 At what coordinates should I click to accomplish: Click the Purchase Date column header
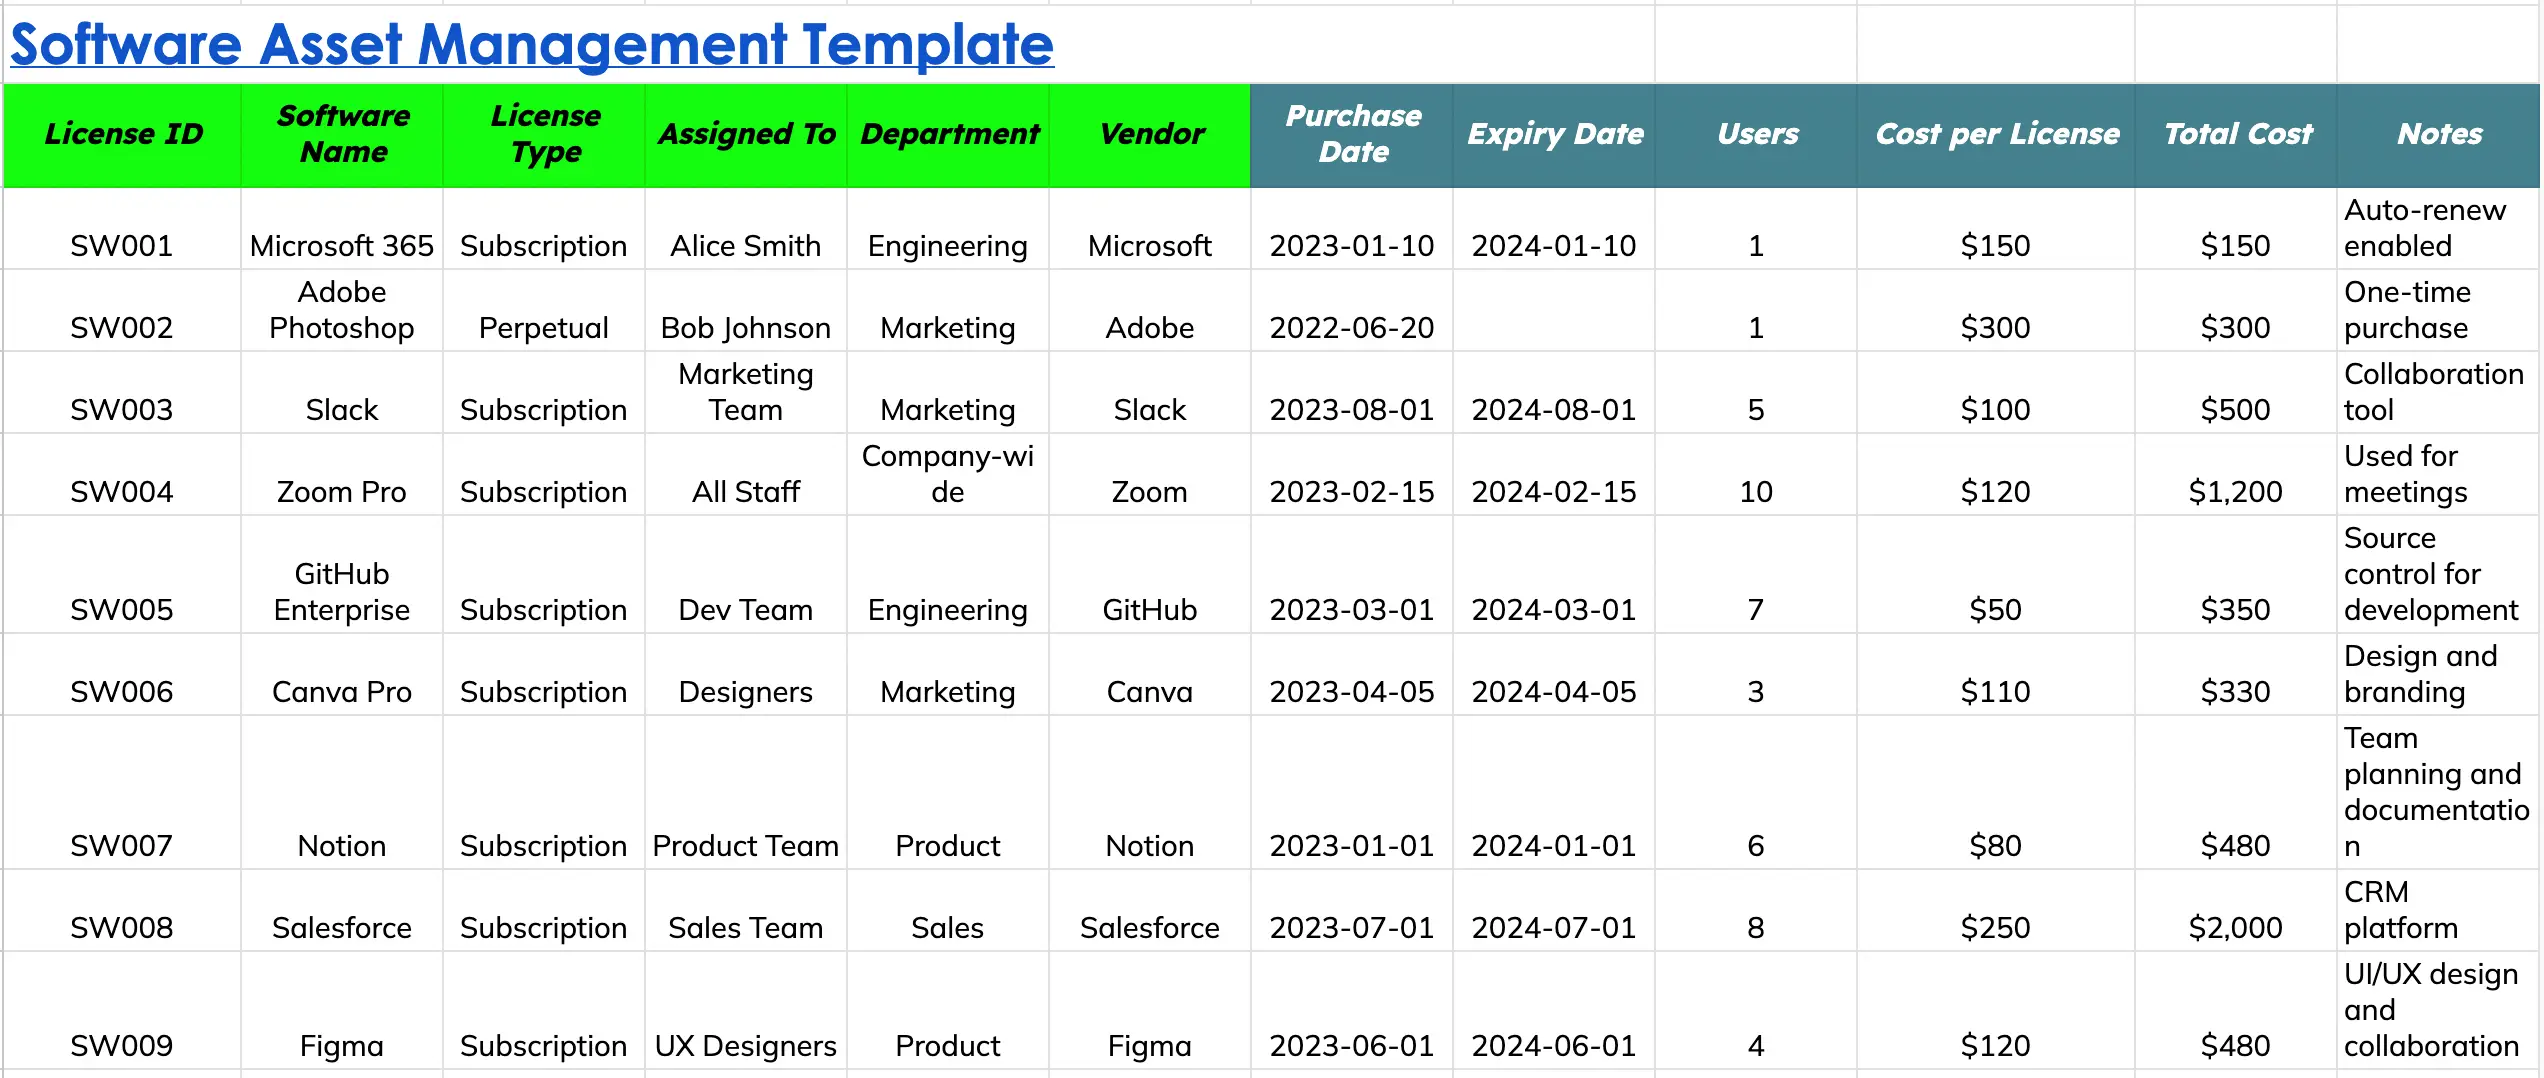[1352, 134]
